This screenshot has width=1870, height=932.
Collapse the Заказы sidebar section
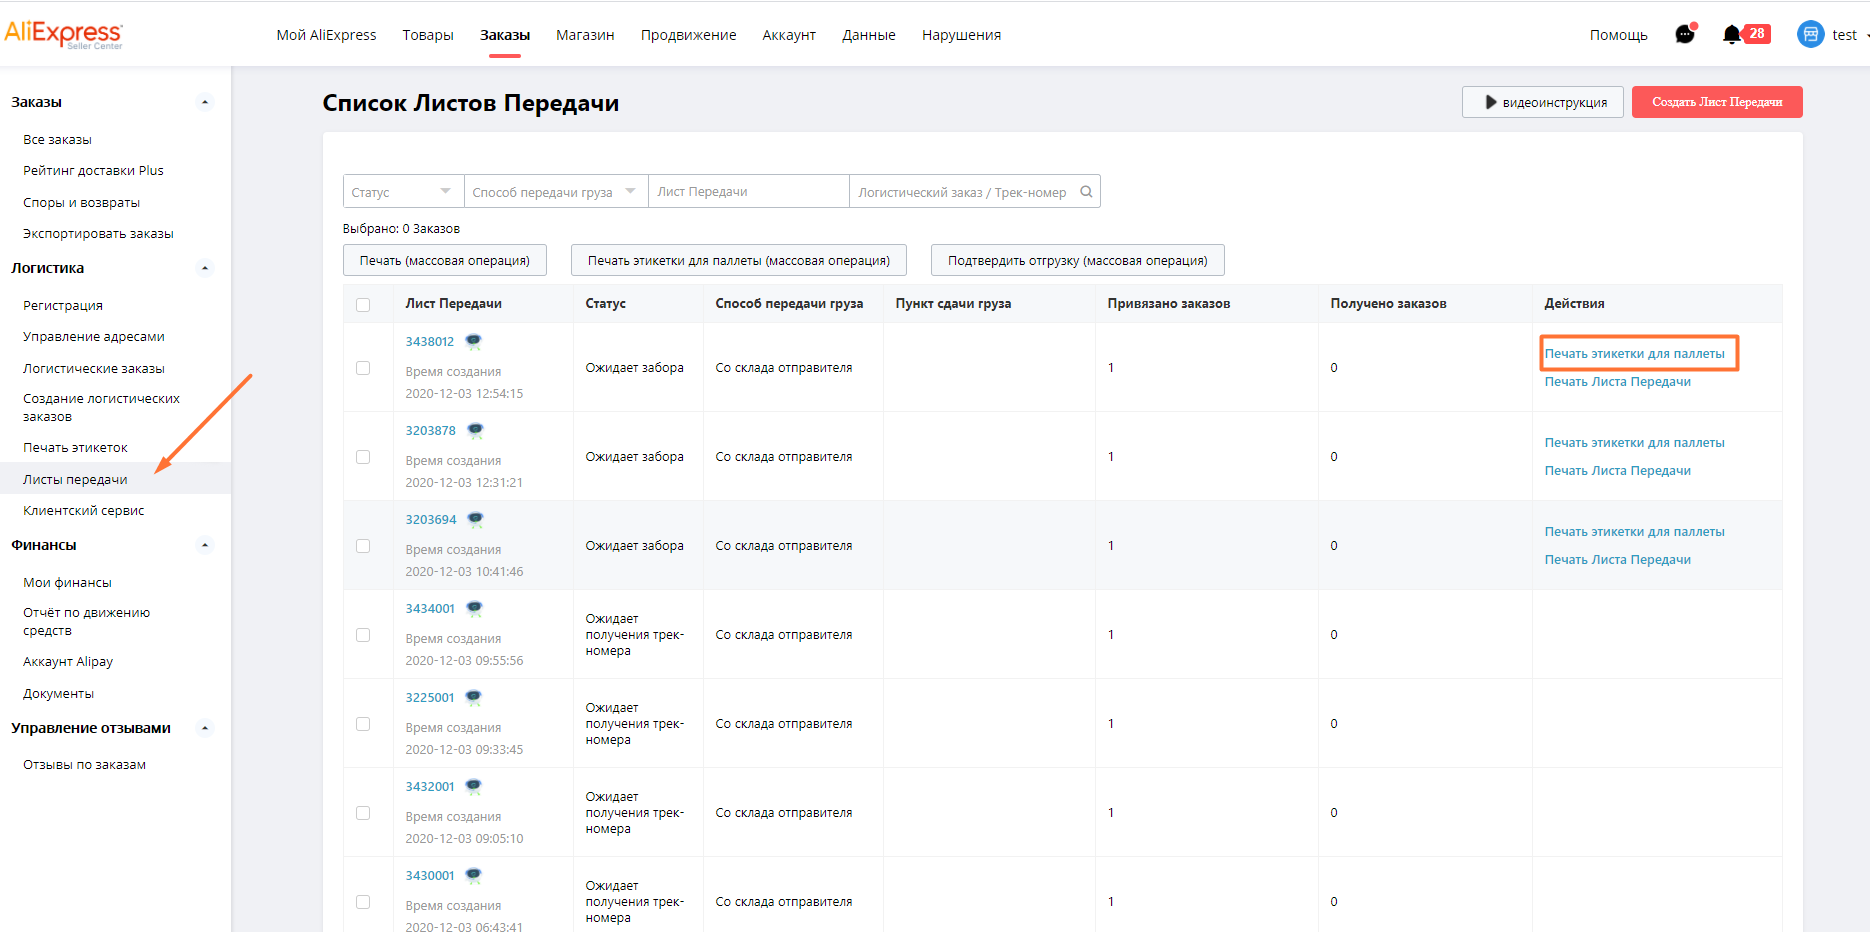tap(205, 102)
